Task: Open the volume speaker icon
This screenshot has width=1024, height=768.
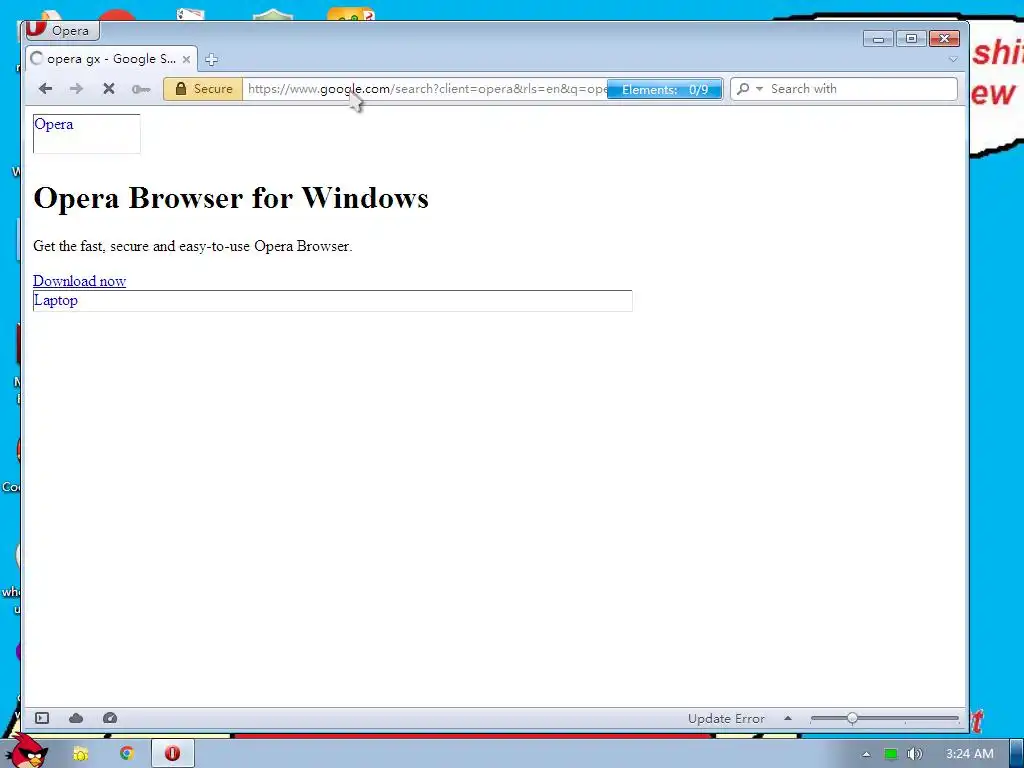Action: pyautogui.click(x=914, y=754)
